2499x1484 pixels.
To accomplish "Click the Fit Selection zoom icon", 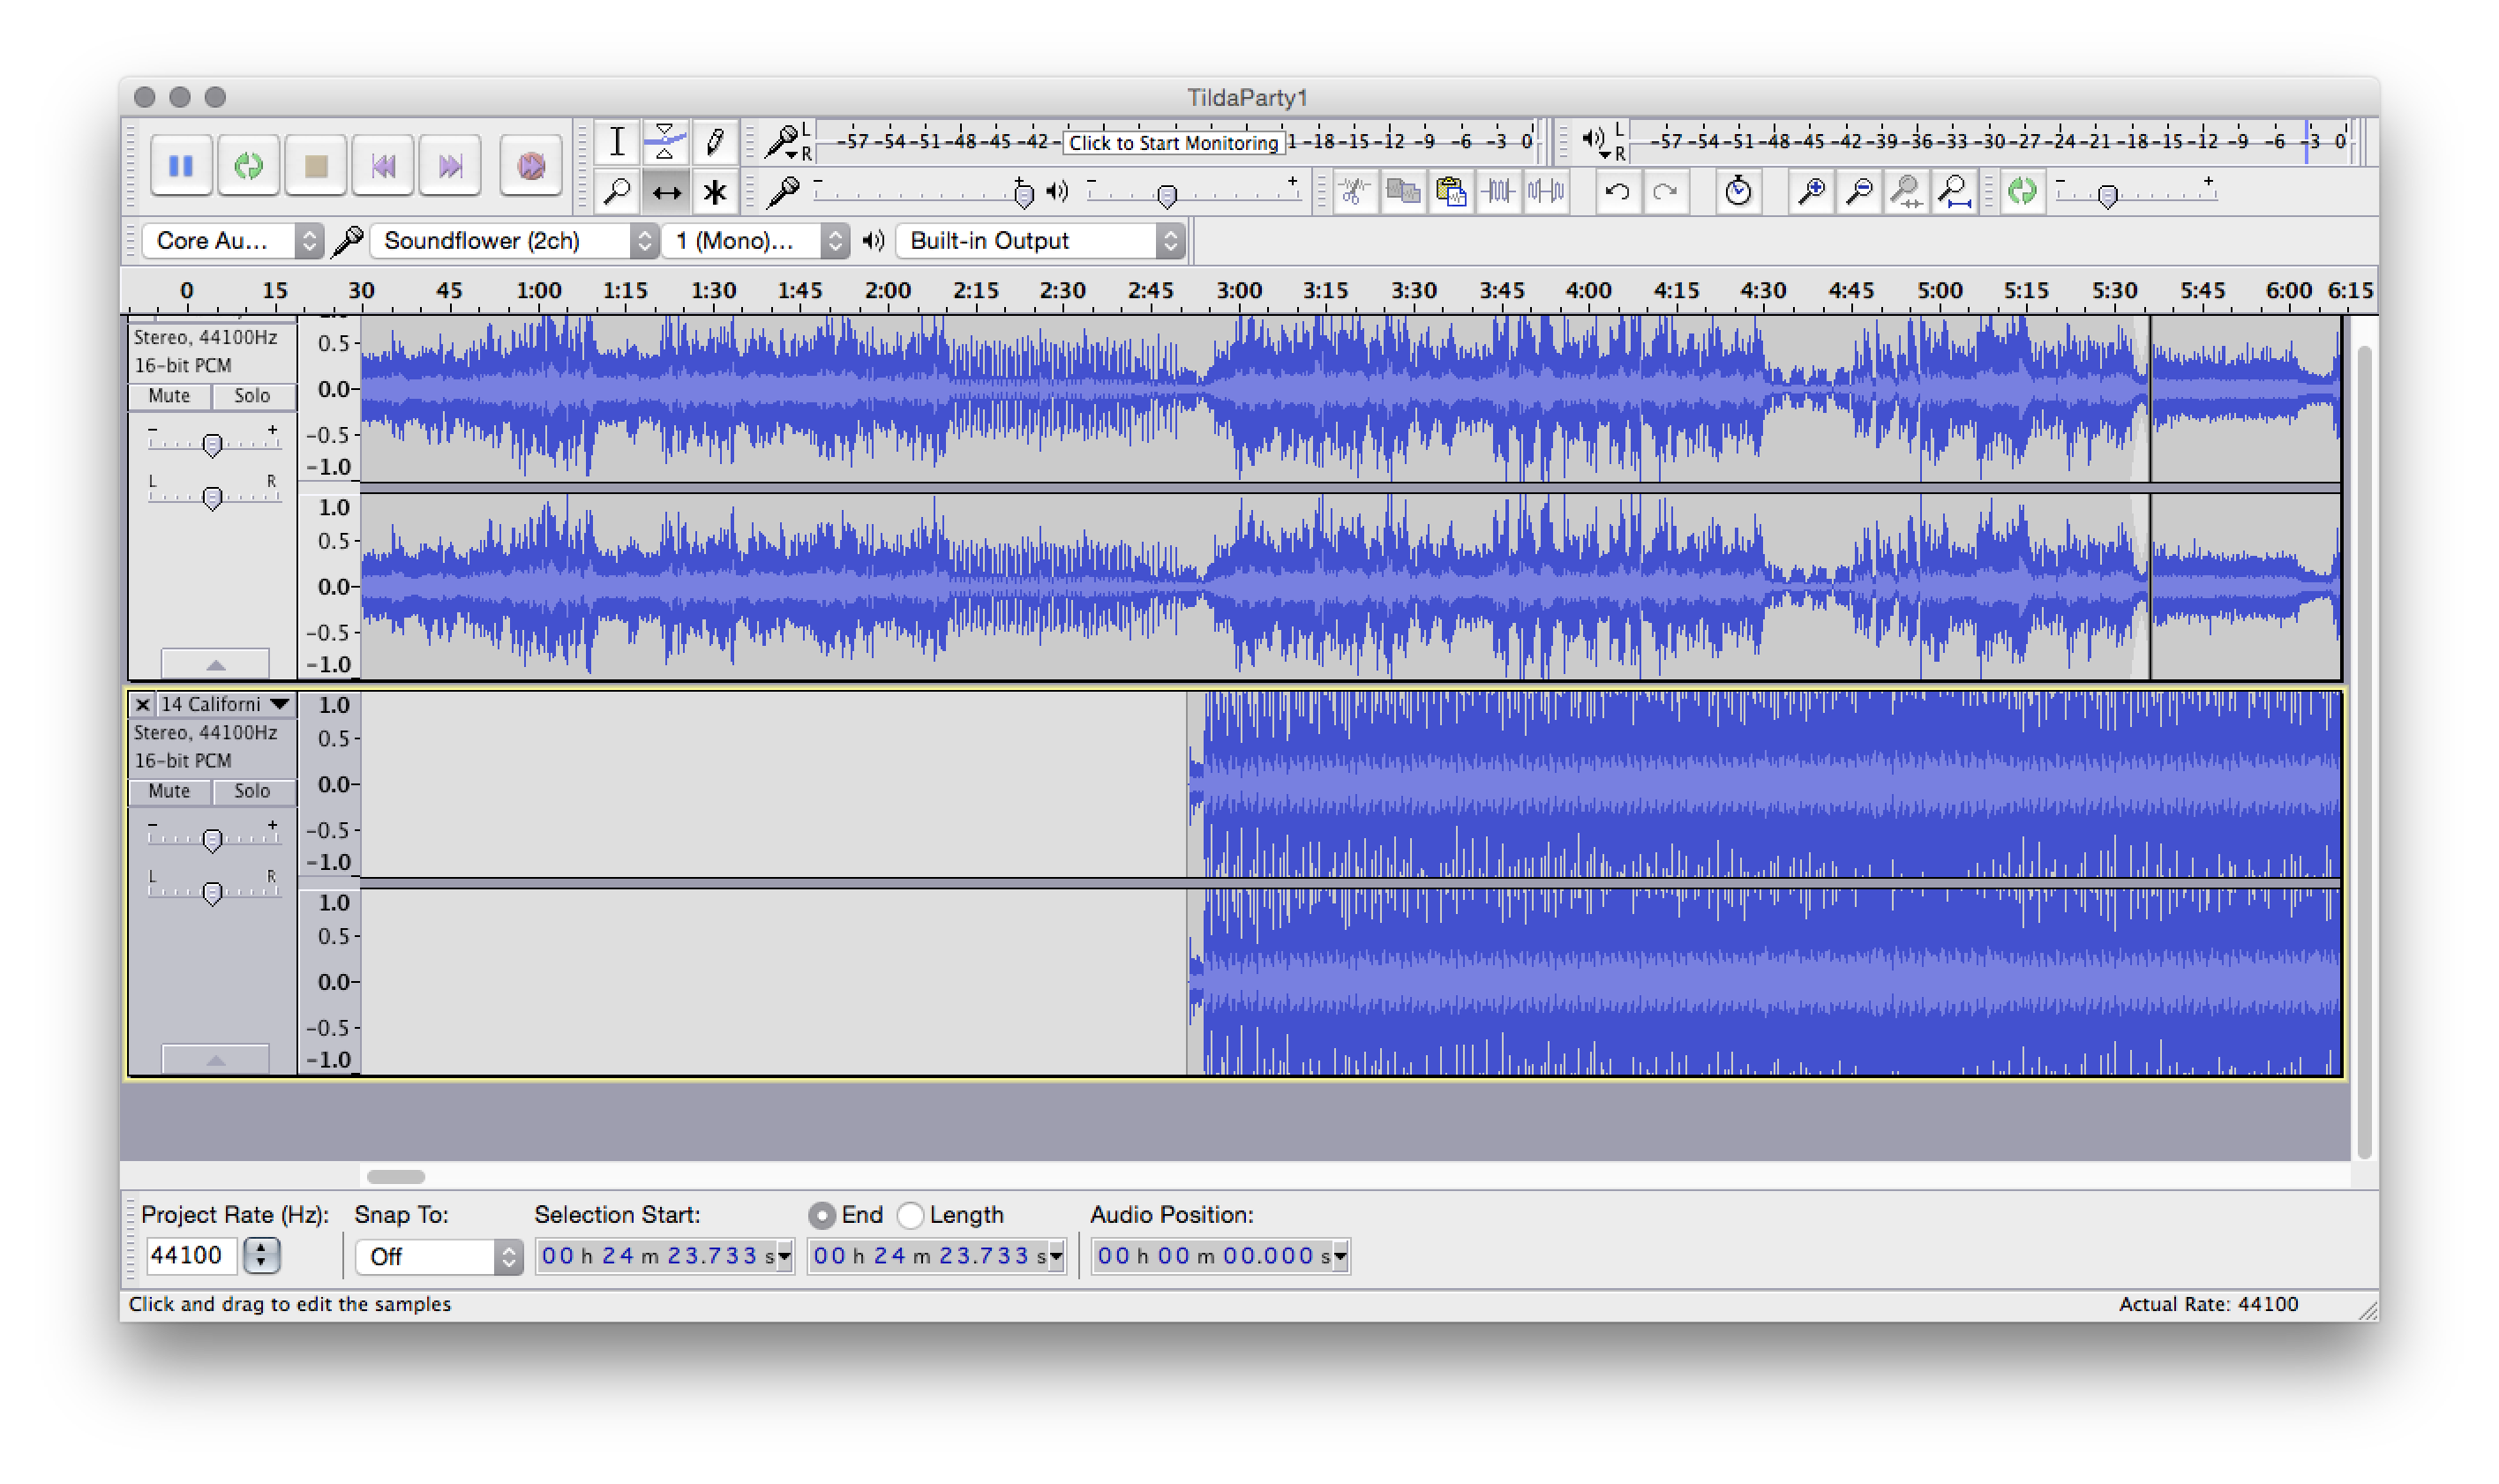I will 1906,191.
